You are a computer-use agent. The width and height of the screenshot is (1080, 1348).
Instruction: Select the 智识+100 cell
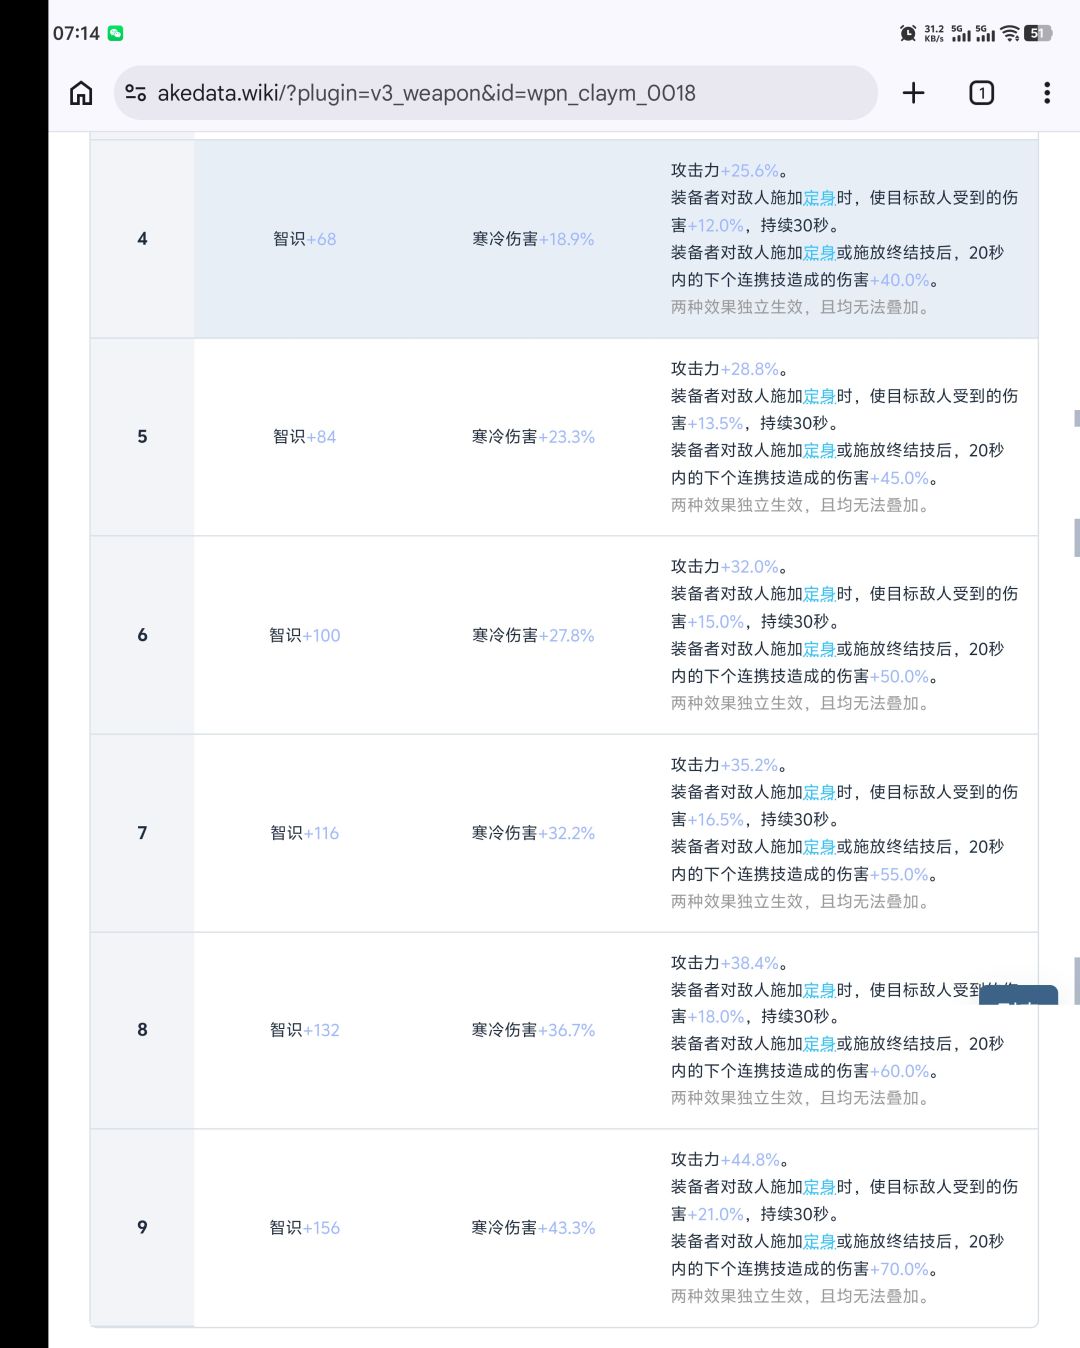[x=305, y=635]
